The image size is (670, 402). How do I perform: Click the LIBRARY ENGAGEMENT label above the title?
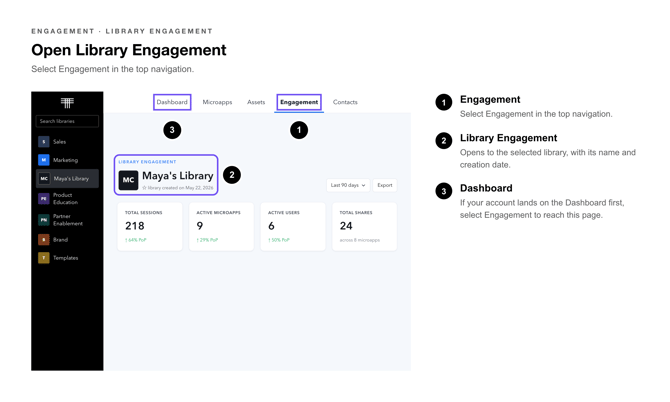(147, 162)
